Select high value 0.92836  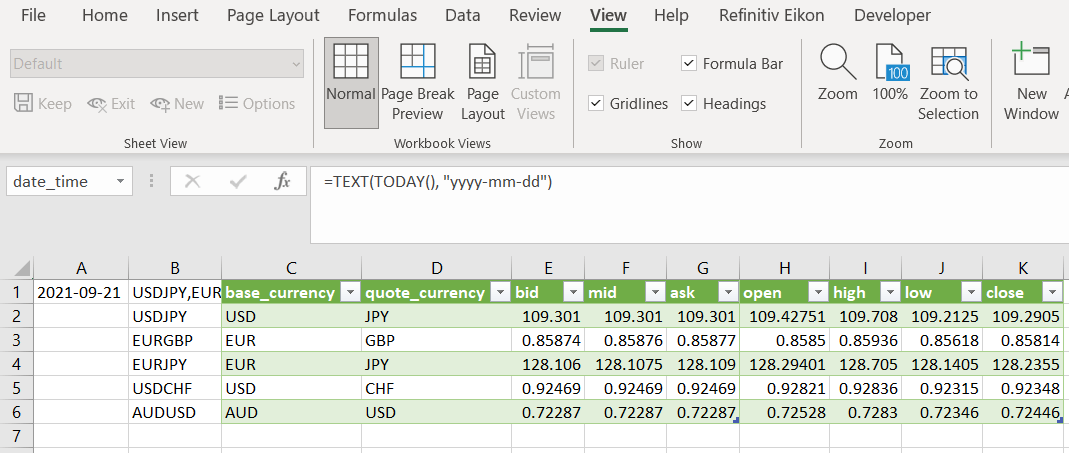tap(866, 388)
